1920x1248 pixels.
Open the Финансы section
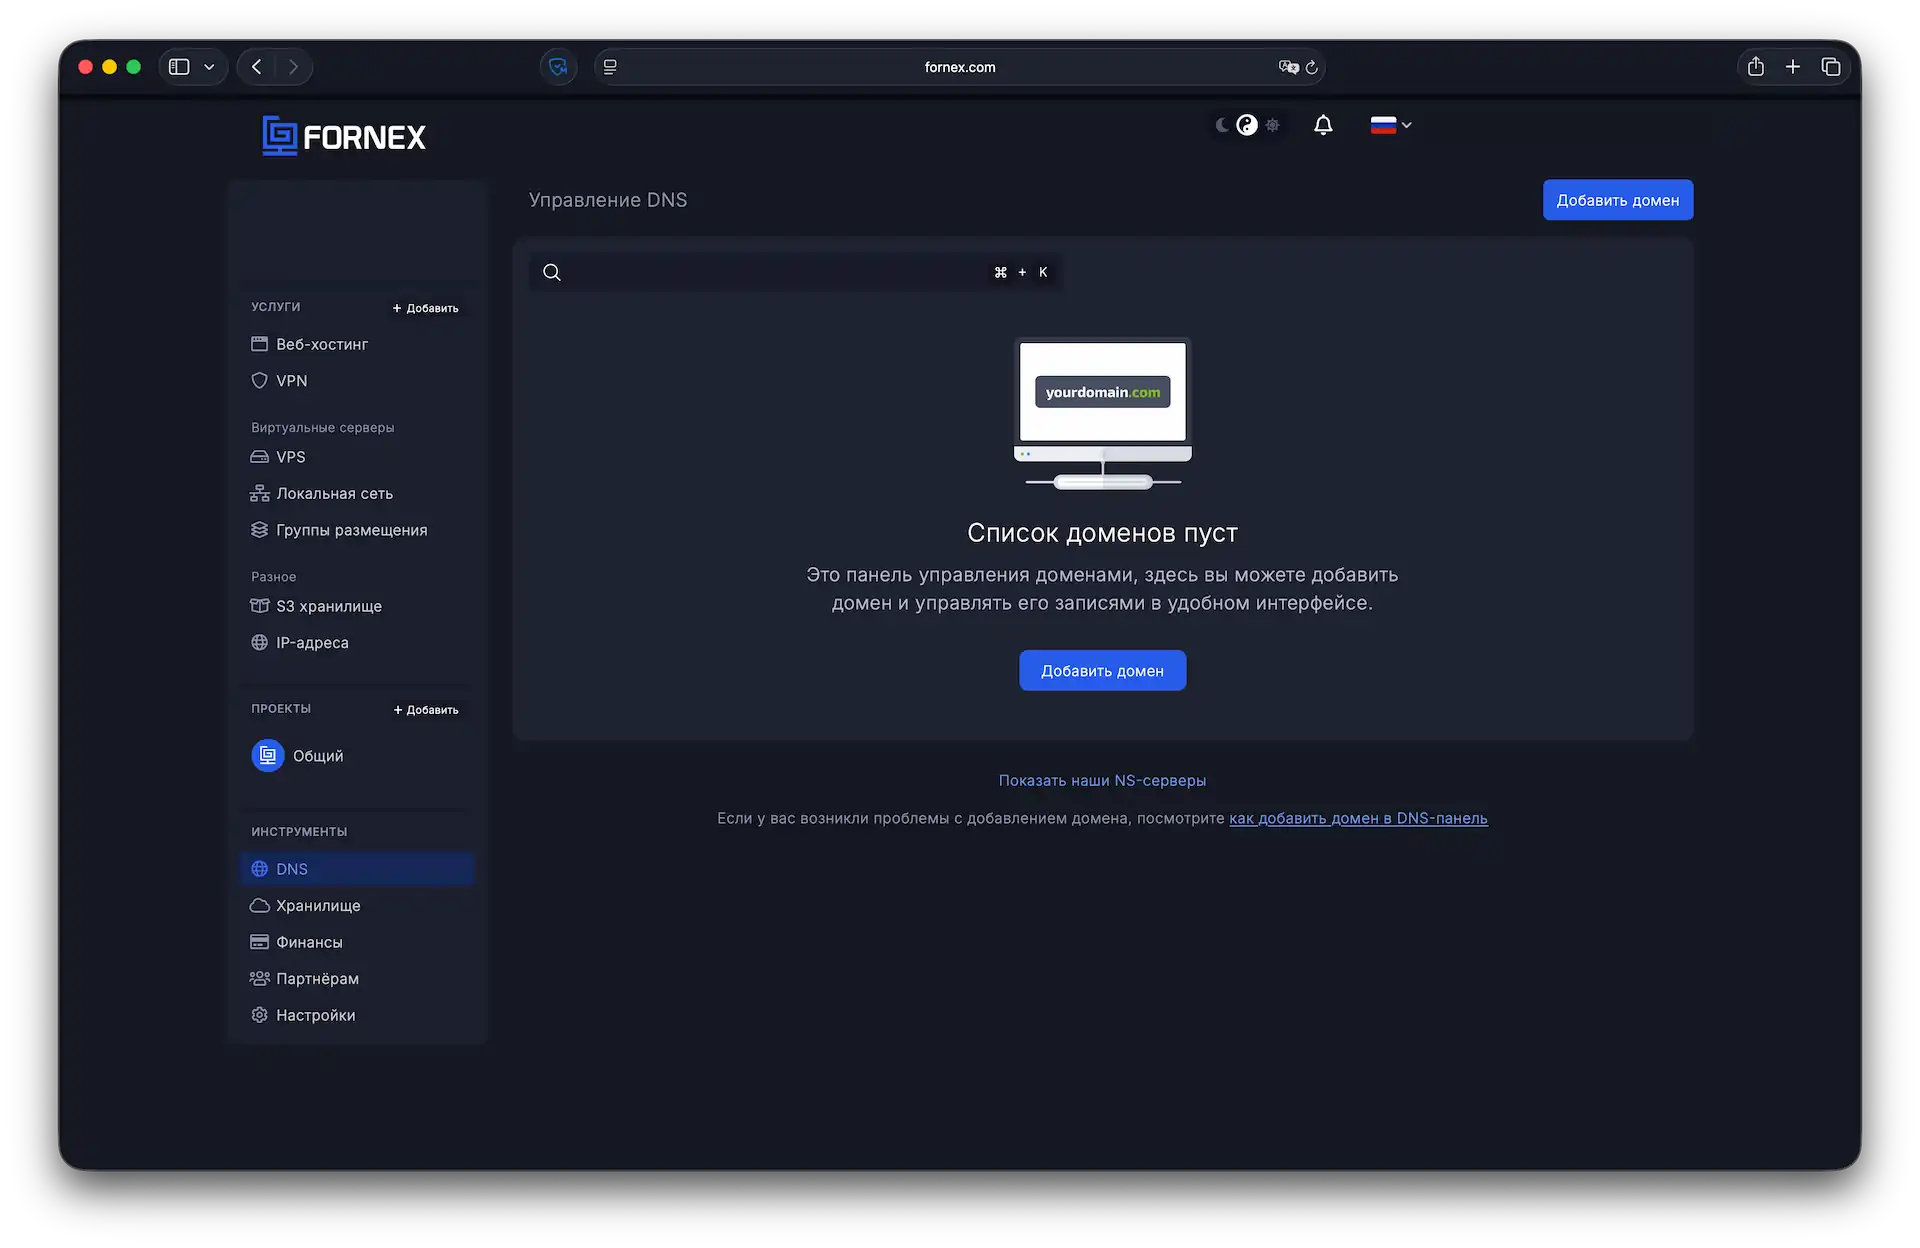pyautogui.click(x=308, y=941)
